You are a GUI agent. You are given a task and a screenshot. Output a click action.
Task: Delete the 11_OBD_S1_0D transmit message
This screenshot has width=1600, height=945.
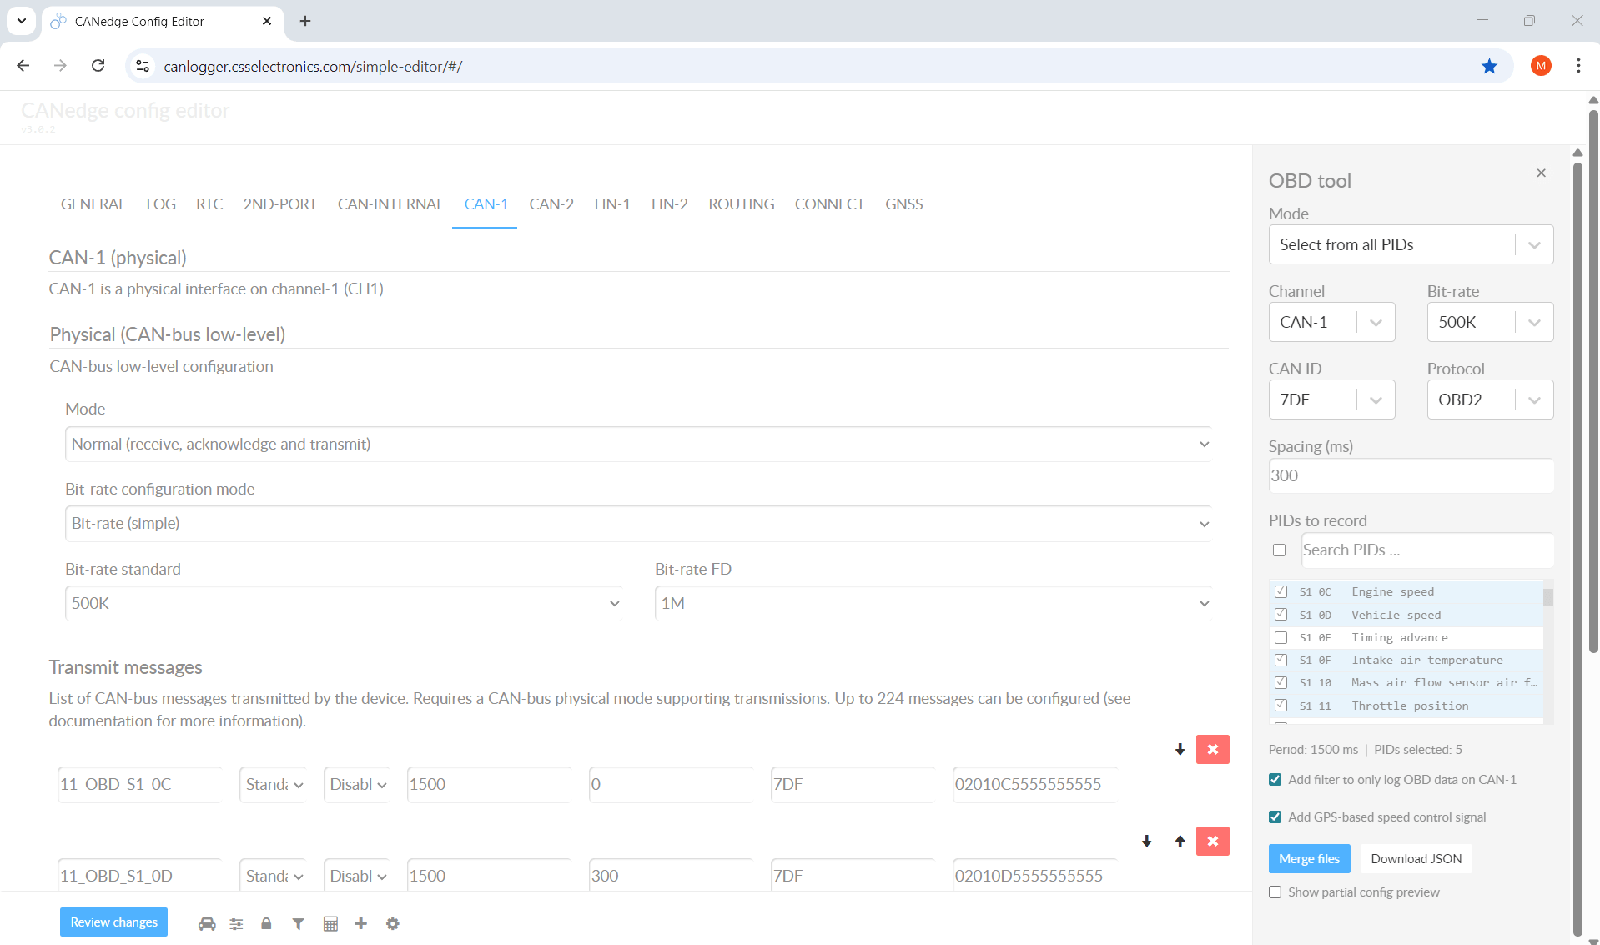coord(1213,842)
